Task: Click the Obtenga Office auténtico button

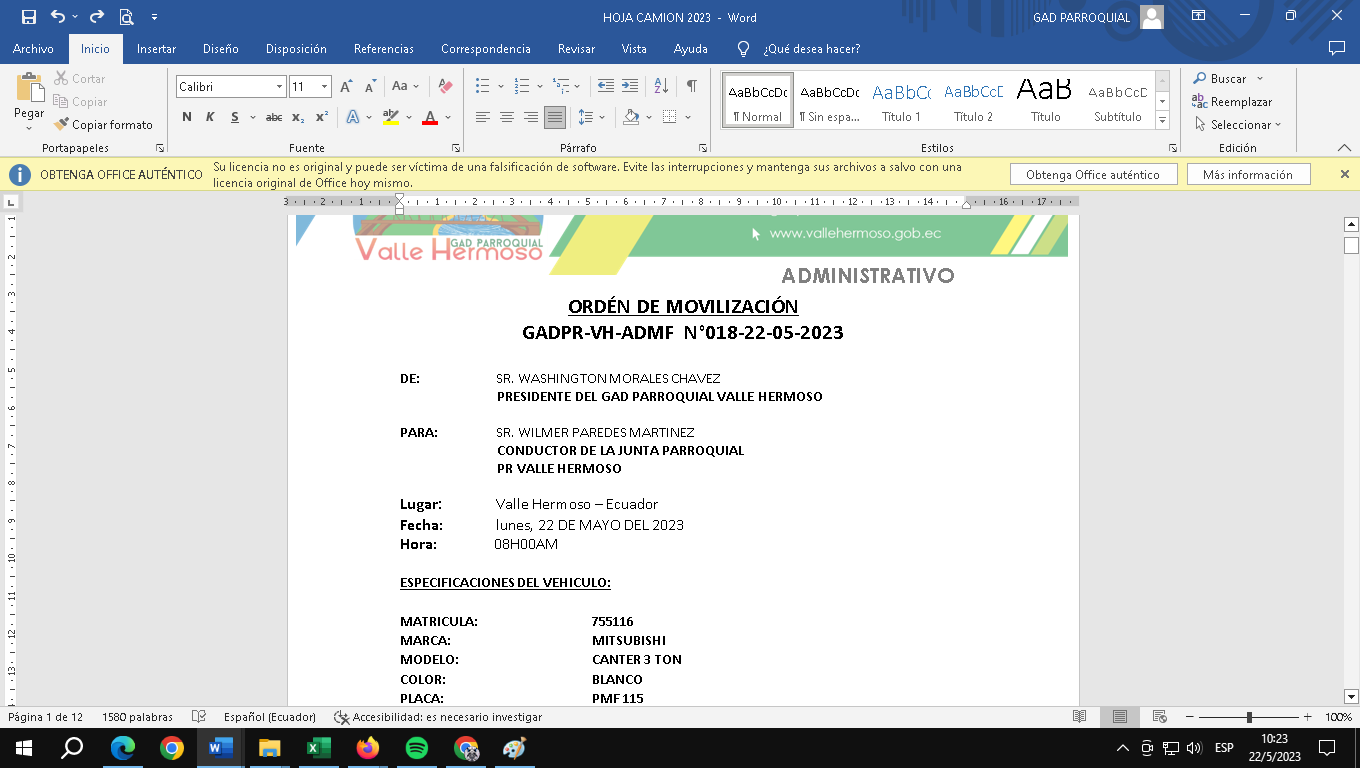Action: click(1092, 174)
